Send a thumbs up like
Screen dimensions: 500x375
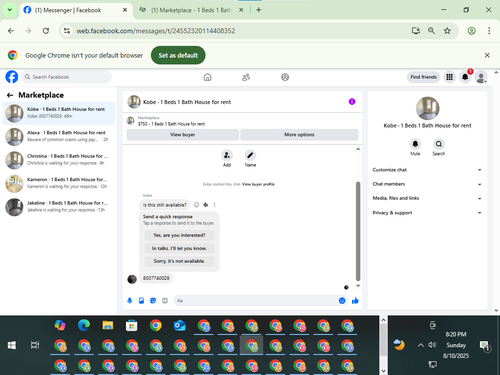tap(355, 301)
